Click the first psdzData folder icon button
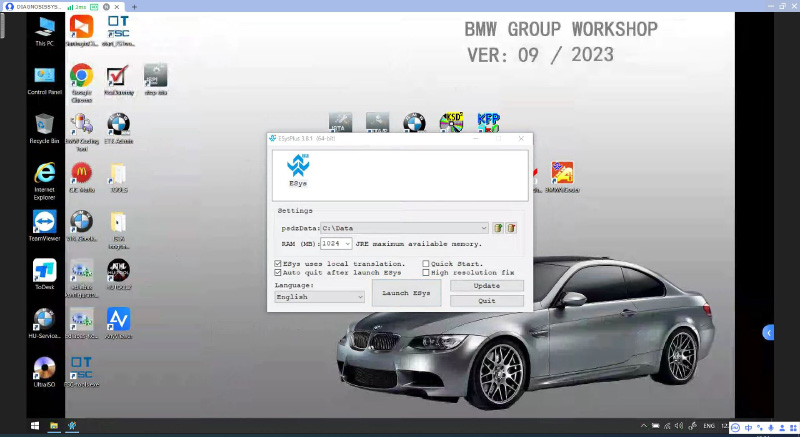This screenshot has width=800, height=437. pyautogui.click(x=498, y=228)
